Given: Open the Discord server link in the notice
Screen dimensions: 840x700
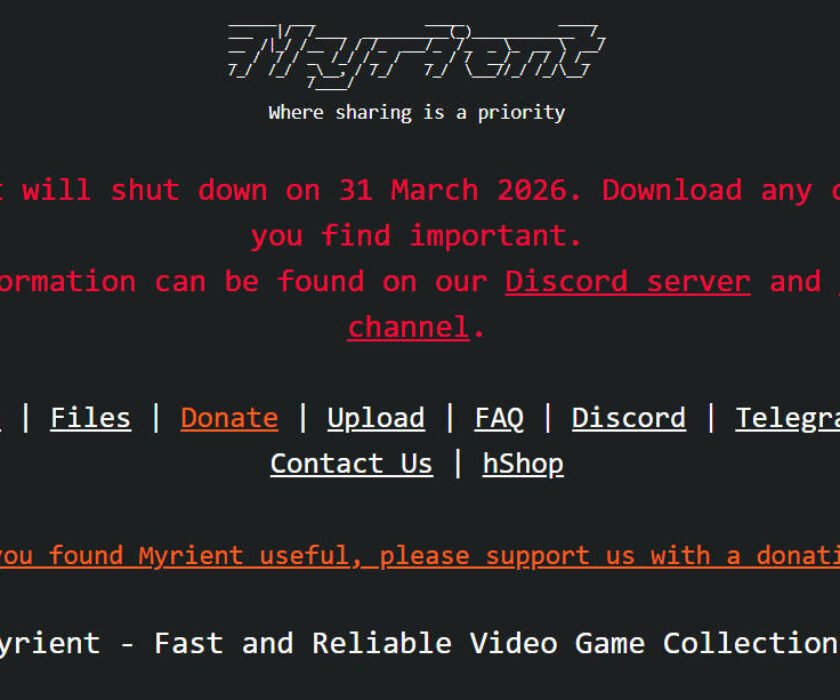Looking at the screenshot, I should click(628, 282).
